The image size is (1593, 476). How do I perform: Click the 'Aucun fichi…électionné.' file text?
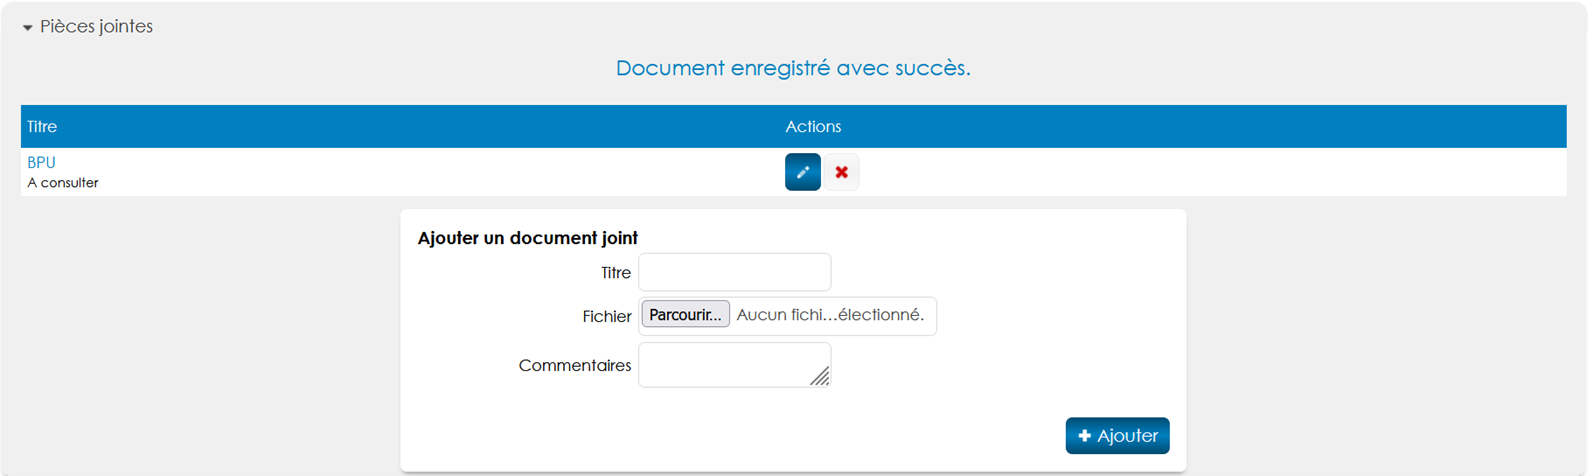pyautogui.click(x=829, y=315)
